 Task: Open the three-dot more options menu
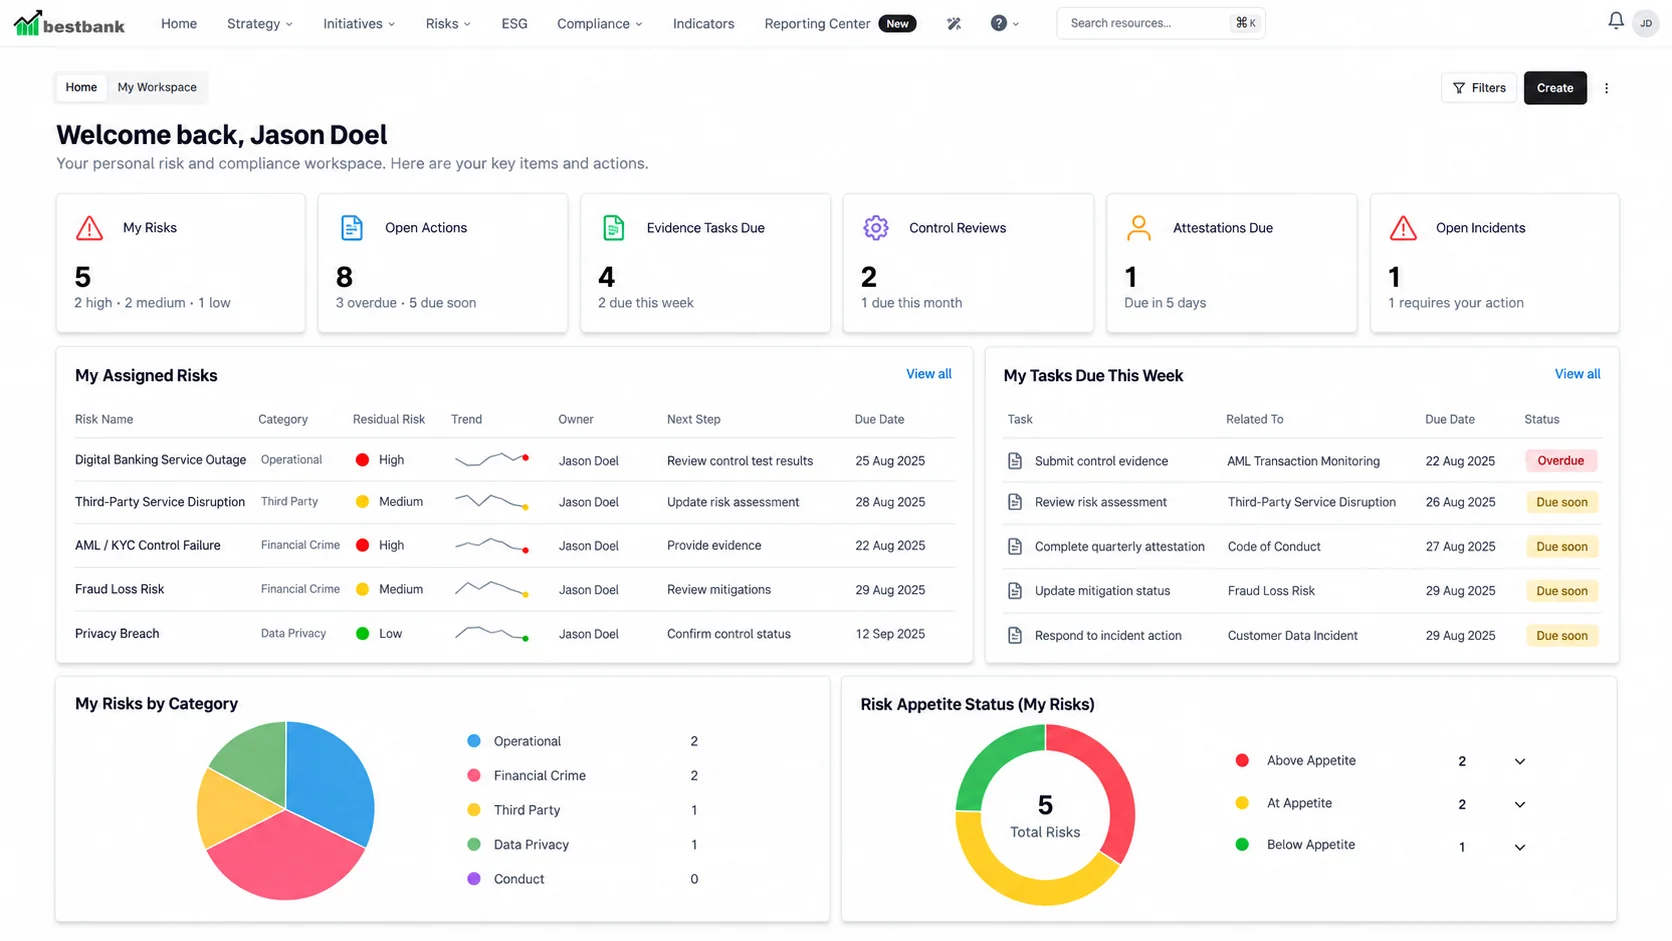(x=1607, y=88)
